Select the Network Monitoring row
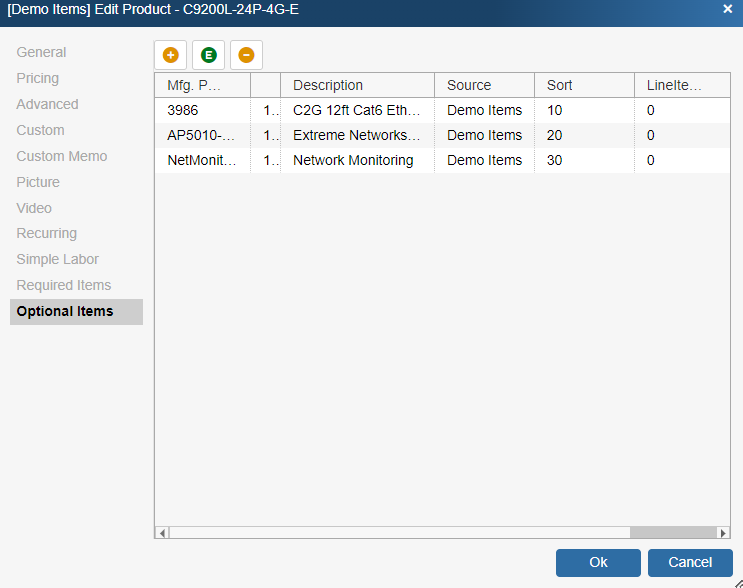Viewport: 743px width, 588px height. (352, 160)
